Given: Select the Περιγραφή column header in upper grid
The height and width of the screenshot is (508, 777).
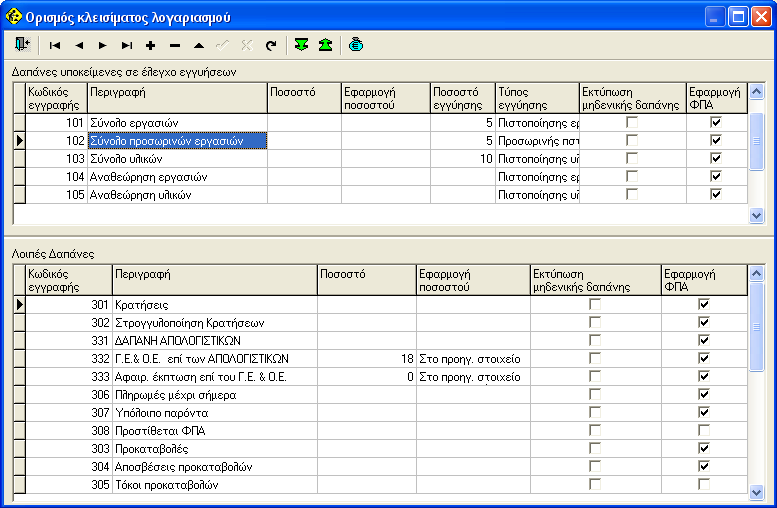Looking at the screenshot, I should tap(176, 97).
